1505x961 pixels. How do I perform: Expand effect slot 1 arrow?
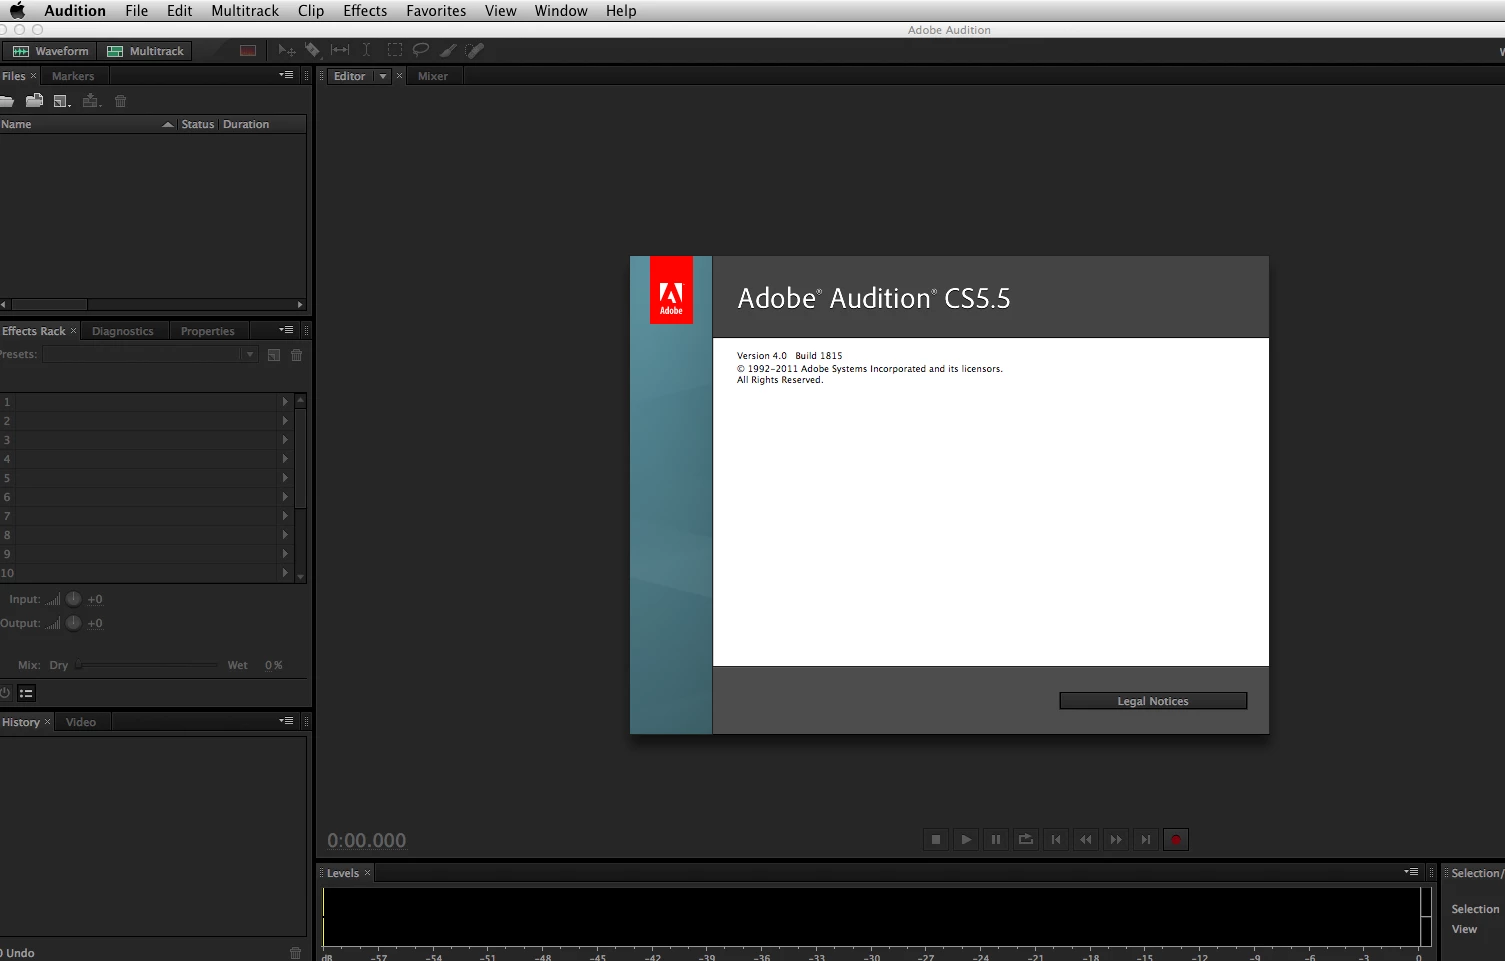285,402
